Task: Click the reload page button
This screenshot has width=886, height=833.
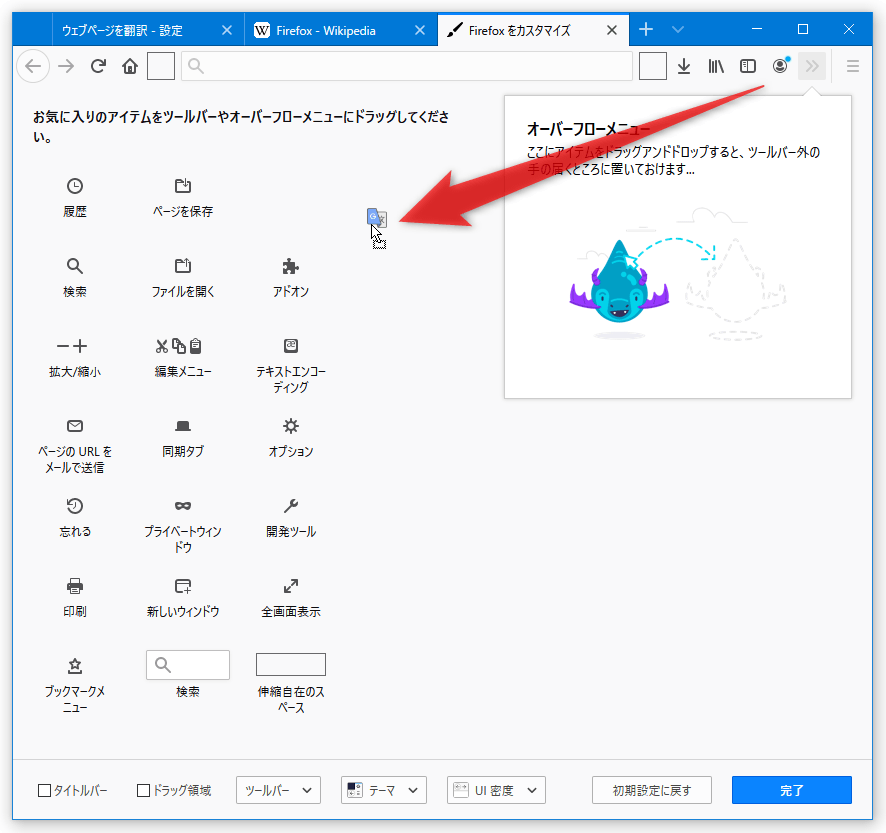Action: (98, 66)
